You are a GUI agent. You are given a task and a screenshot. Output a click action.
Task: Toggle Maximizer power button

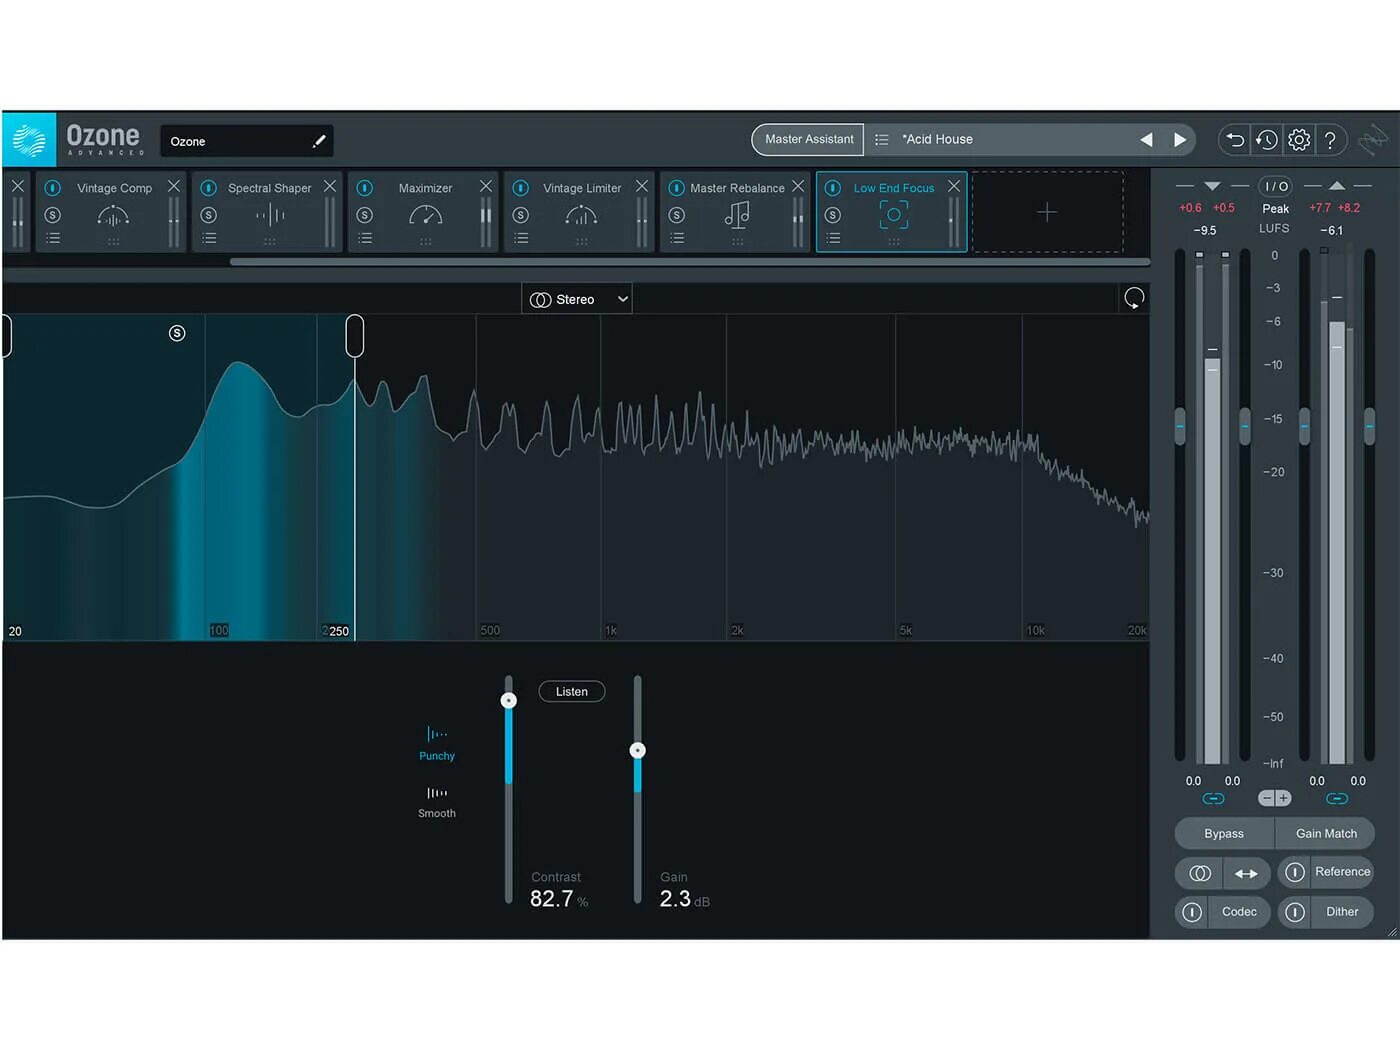365,188
